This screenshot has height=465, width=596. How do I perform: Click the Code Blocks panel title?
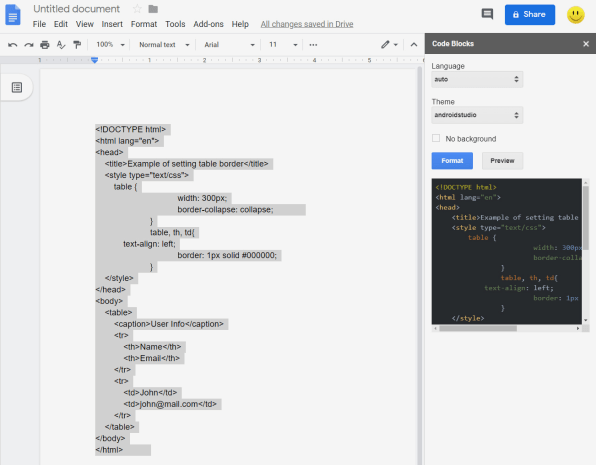[453, 44]
